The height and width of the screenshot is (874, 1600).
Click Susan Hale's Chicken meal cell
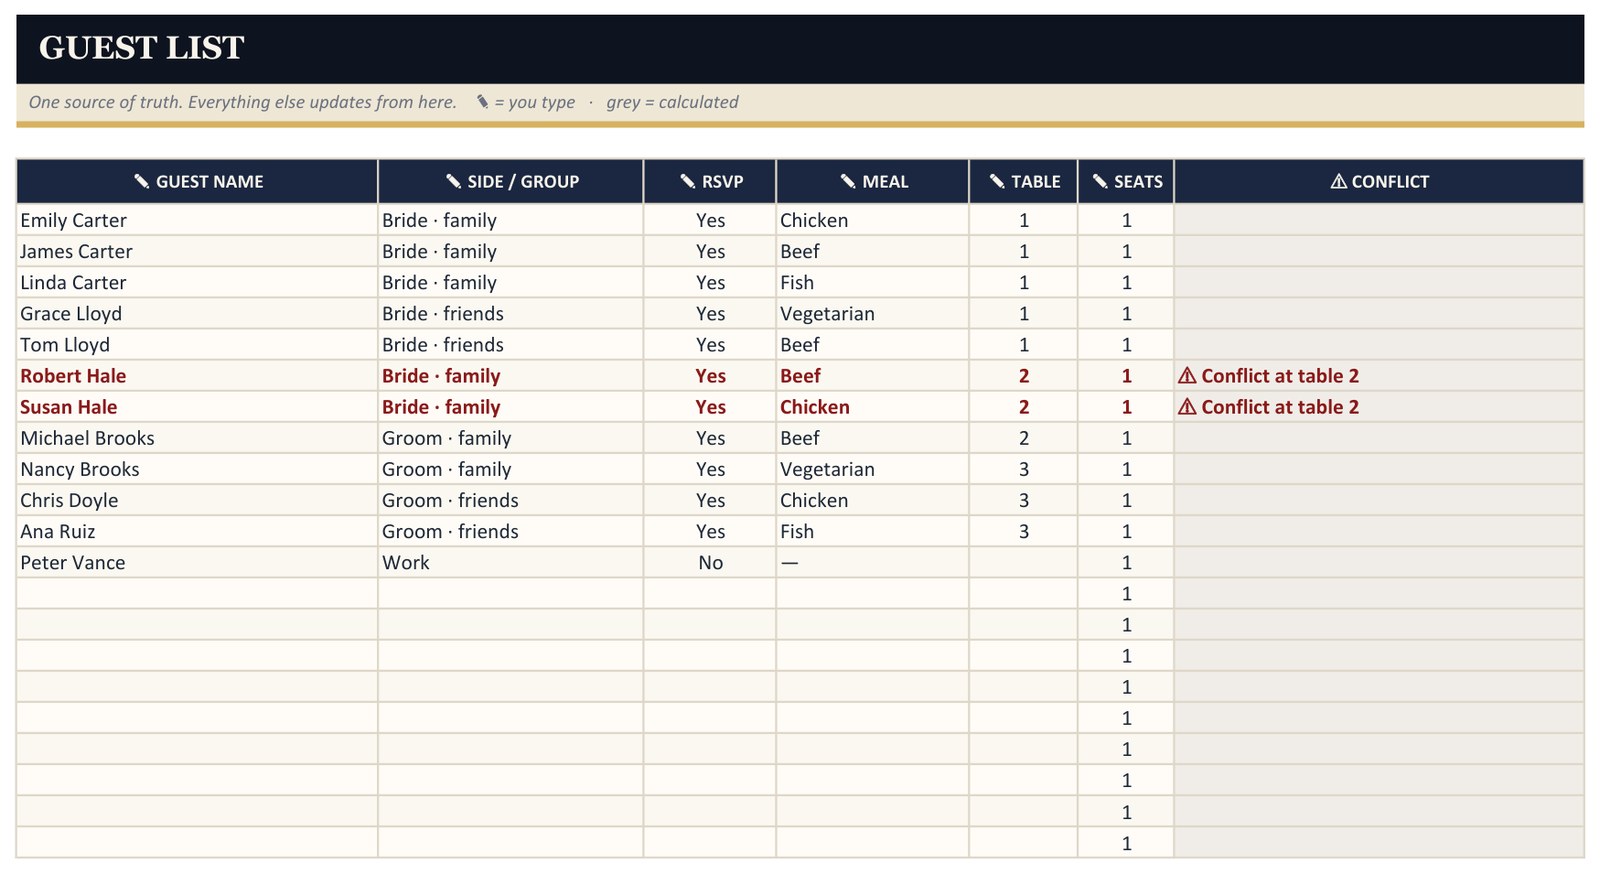[872, 407]
